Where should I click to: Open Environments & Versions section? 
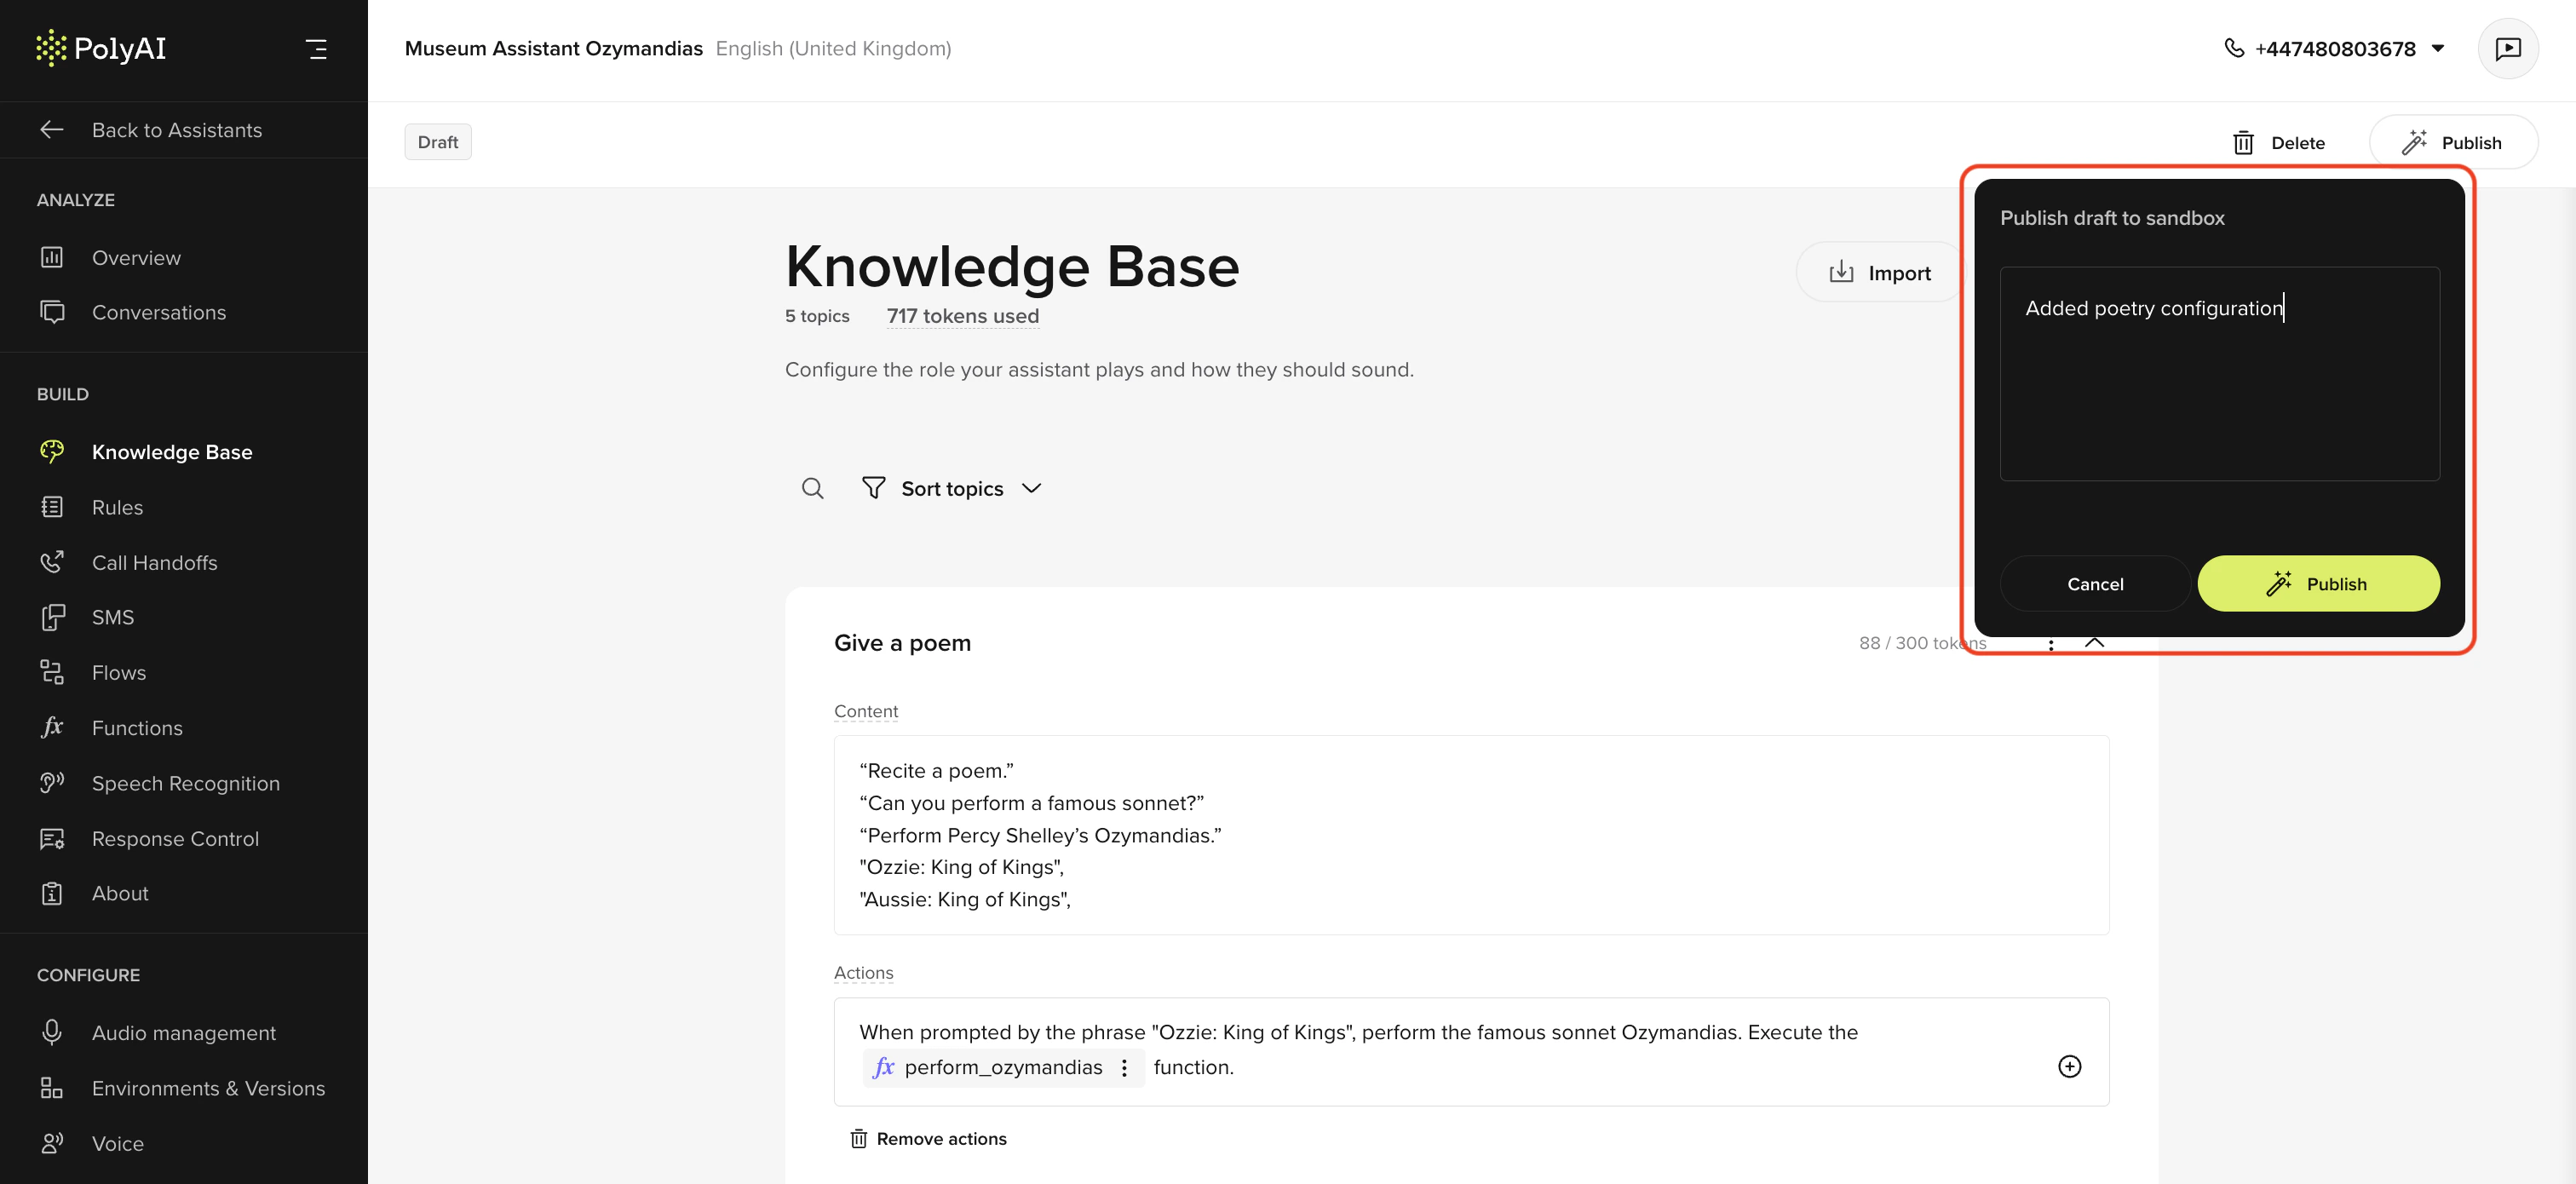click(x=208, y=1088)
